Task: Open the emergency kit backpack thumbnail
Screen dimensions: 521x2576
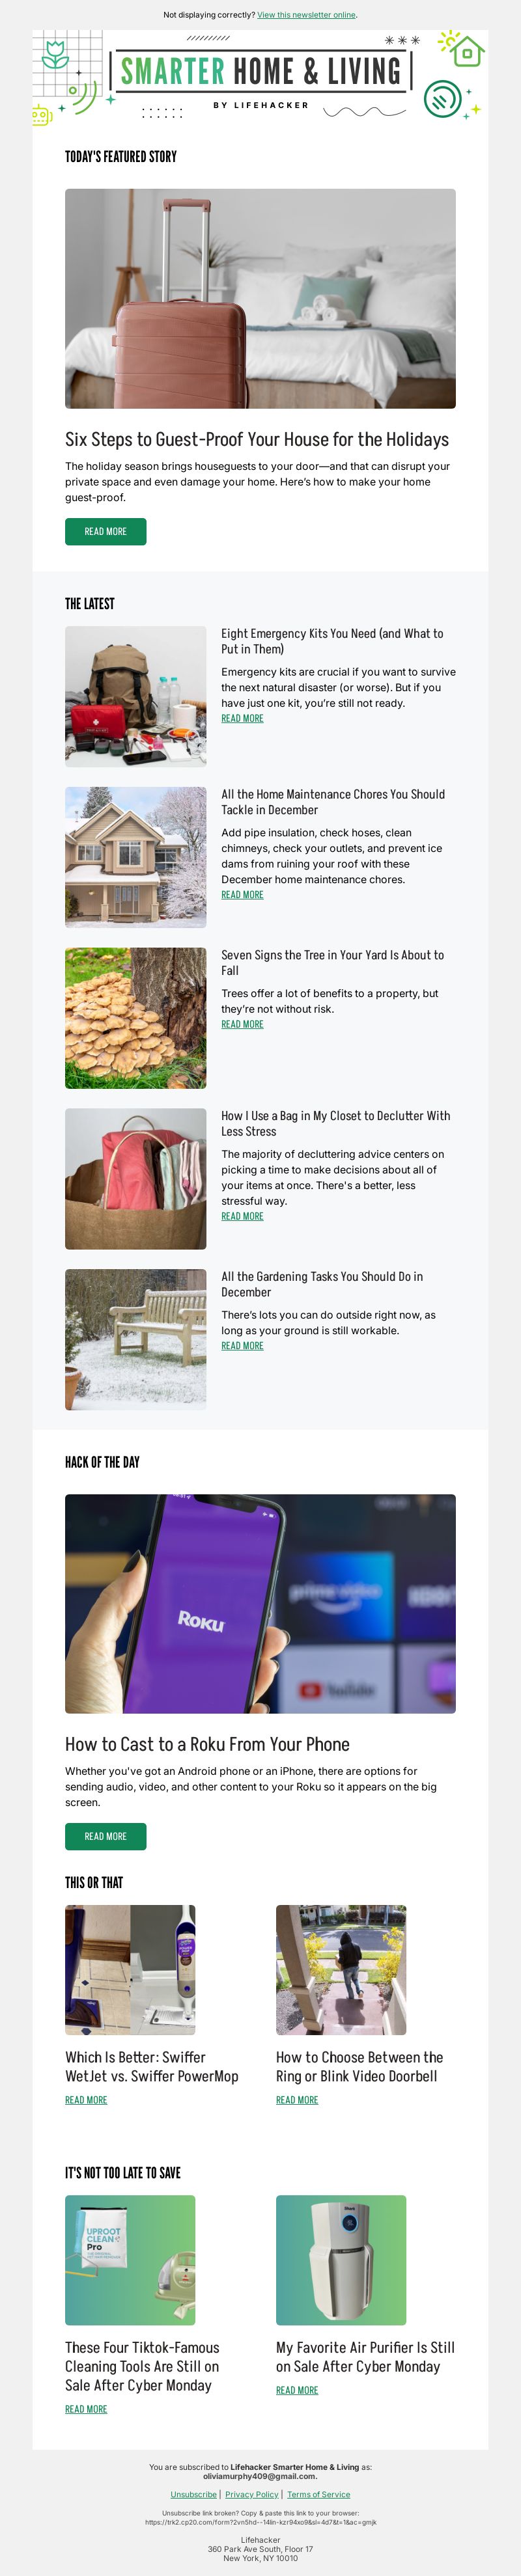Action: click(136, 696)
